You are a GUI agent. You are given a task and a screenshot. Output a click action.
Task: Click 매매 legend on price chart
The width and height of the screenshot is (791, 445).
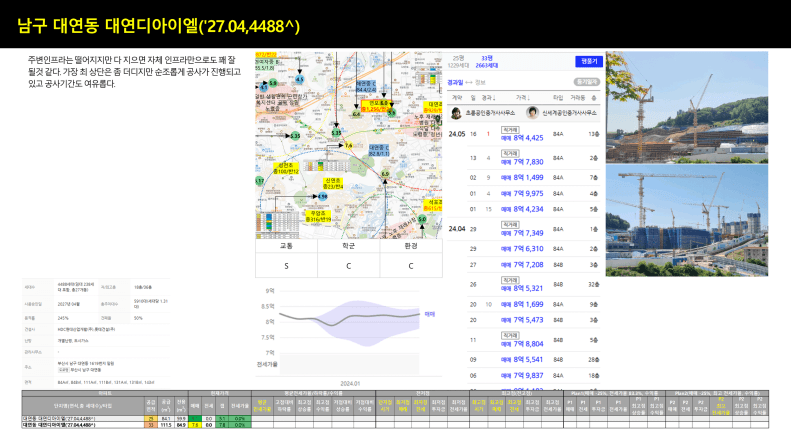429,314
